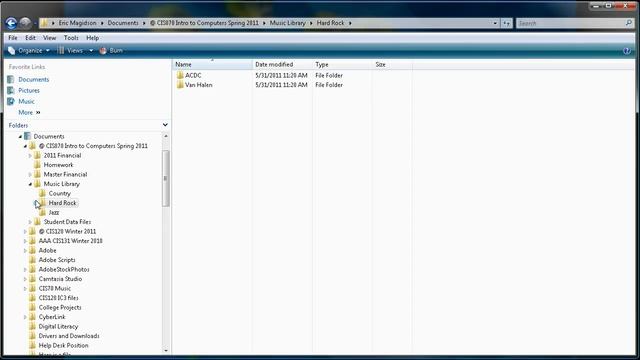
Task: Expand the 2011 Financial tree node
Action: [x=30, y=156]
